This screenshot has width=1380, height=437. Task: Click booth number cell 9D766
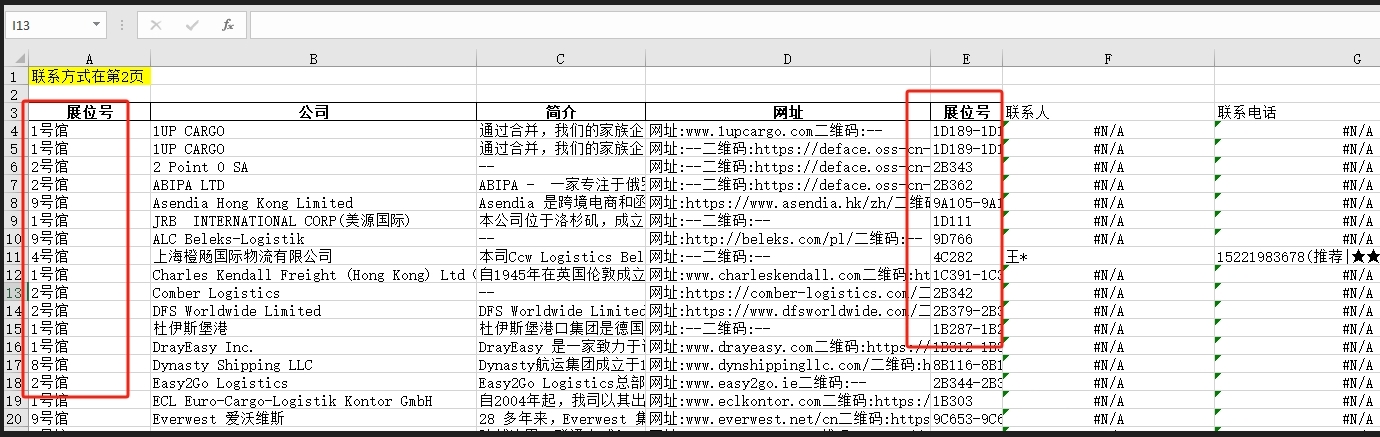(x=966, y=238)
